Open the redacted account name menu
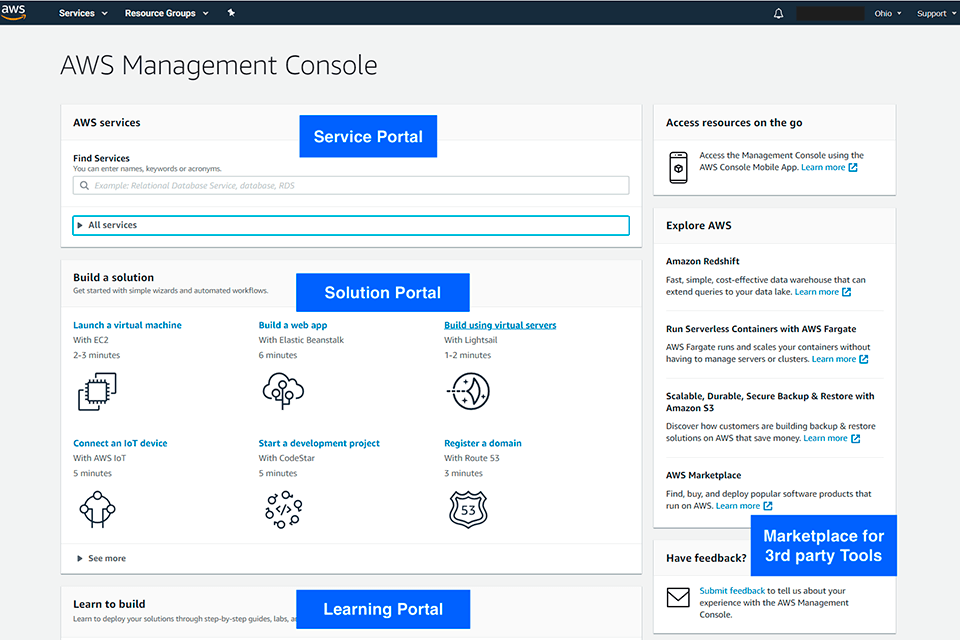Image resolution: width=960 pixels, height=640 pixels. coord(830,13)
